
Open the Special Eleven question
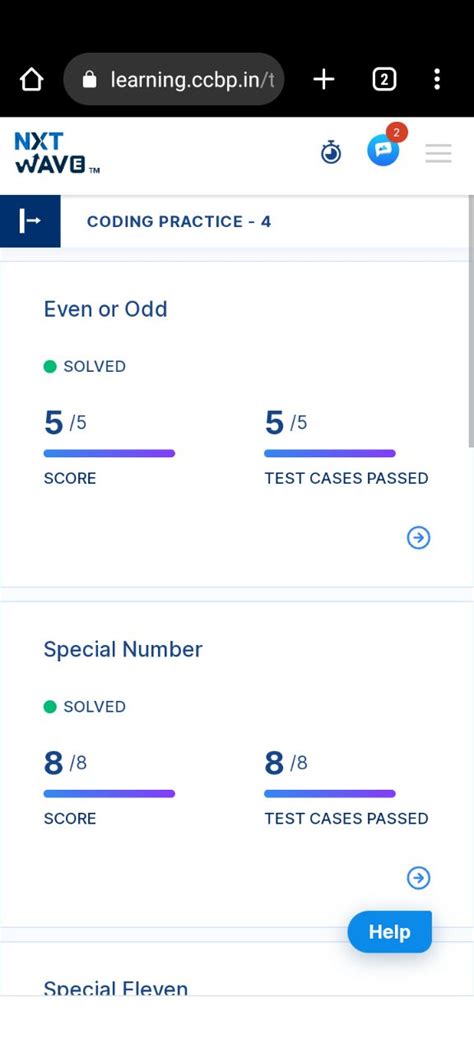point(115,989)
